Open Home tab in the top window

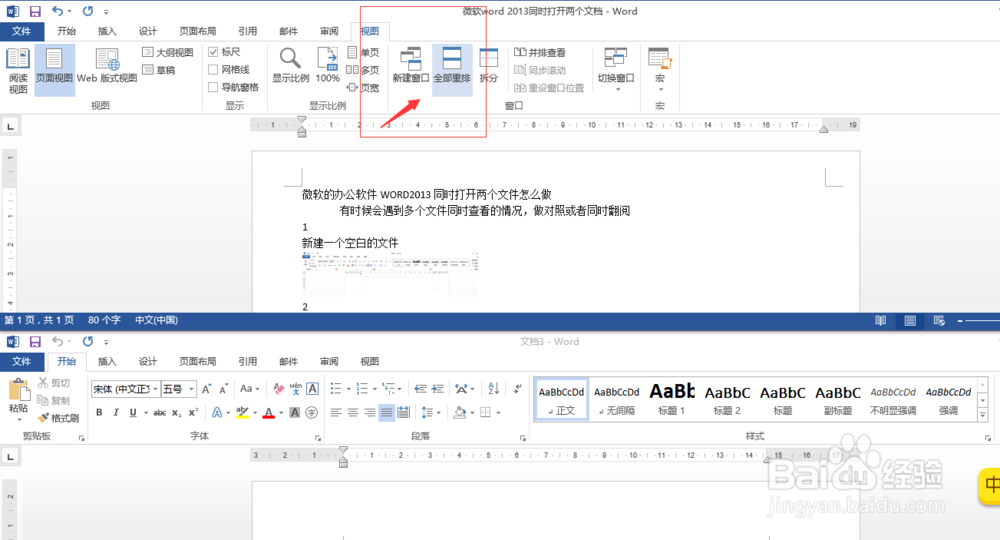tap(66, 31)
